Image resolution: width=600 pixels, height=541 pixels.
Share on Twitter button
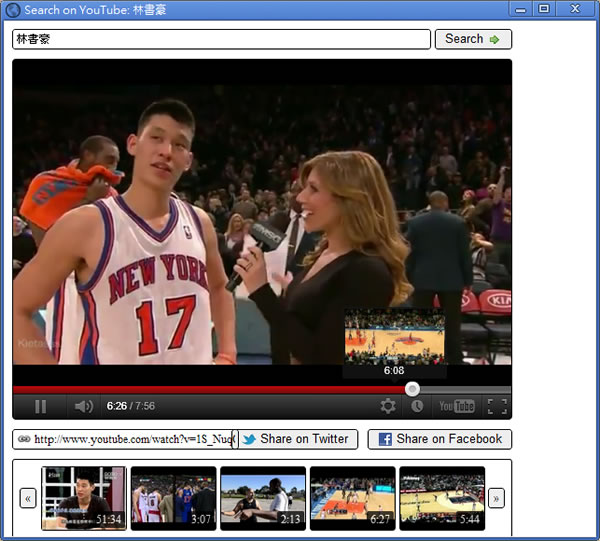point(296,439)
